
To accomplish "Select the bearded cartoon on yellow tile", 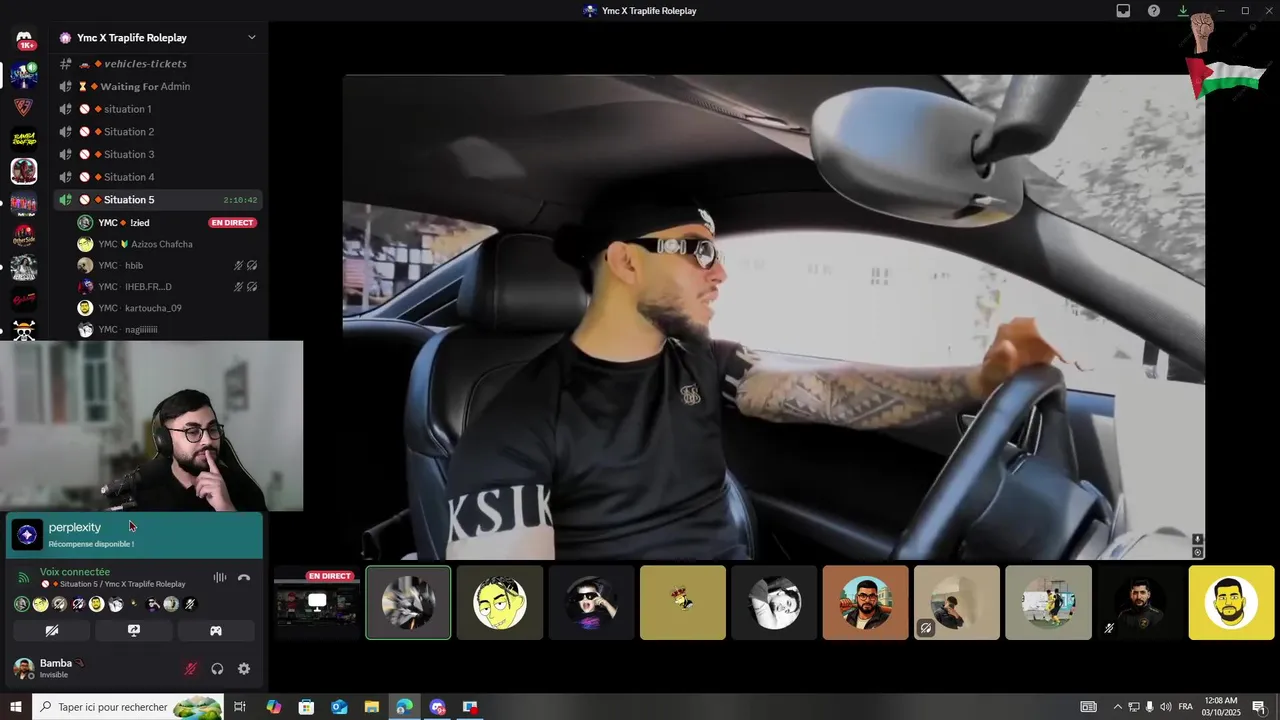I will (1231, 603).
